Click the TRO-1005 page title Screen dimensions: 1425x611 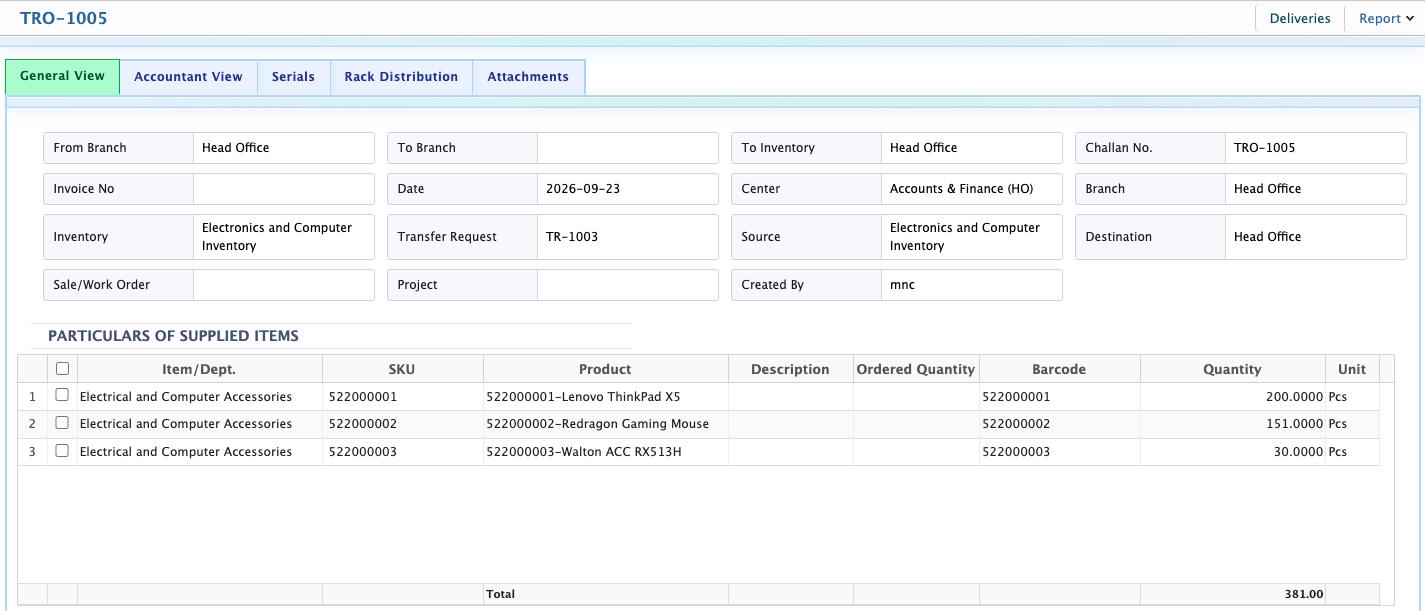pos(64,18)
